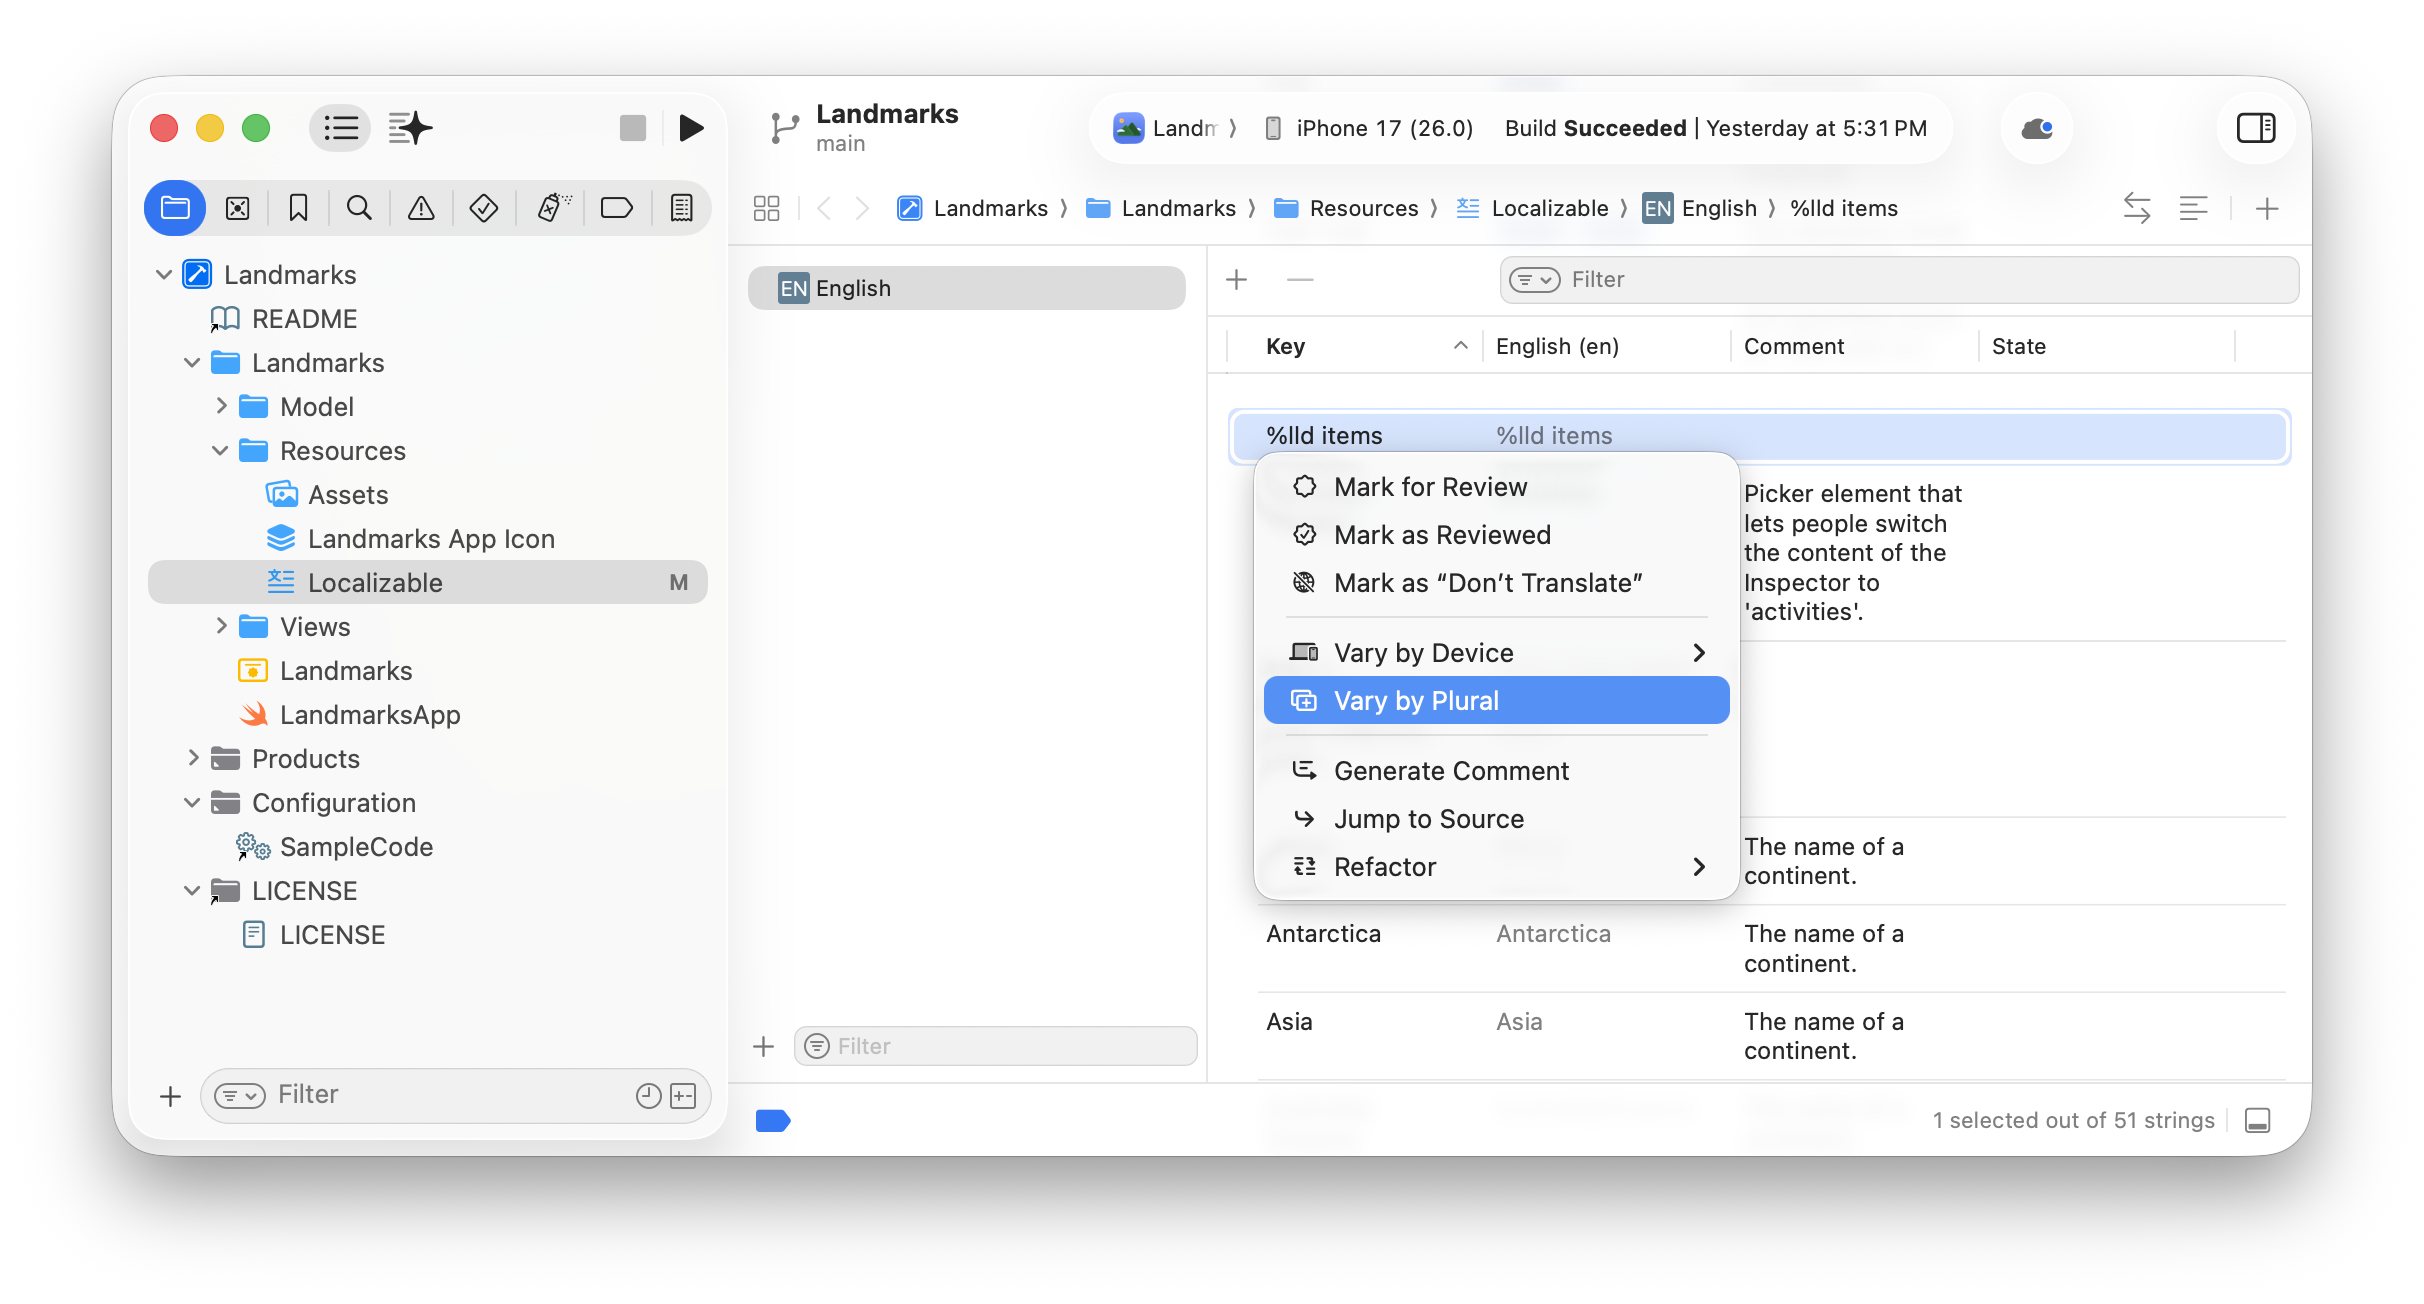Image resolution: width=2424 pixels, height=1304 pixels.
Task: Open the Bookmark navigator
Action: [298, 208]
